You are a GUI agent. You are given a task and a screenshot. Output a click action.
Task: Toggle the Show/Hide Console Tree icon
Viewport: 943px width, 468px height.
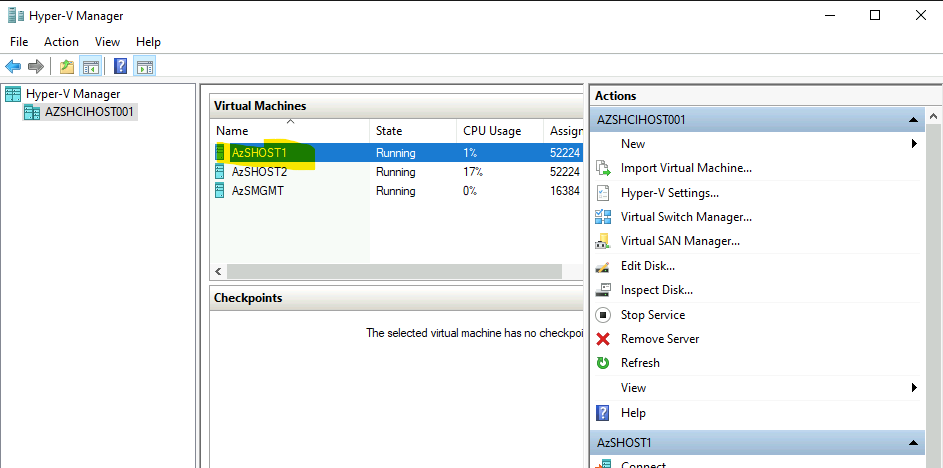91,67
